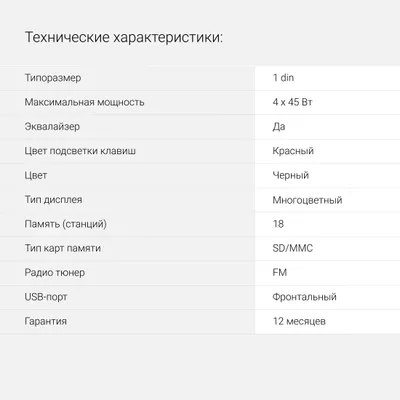This screenshot has height=400, width=400.
Task: Click the '12 месяцев' warranty value
Action: pyautogui.click(x=299, y=321)
